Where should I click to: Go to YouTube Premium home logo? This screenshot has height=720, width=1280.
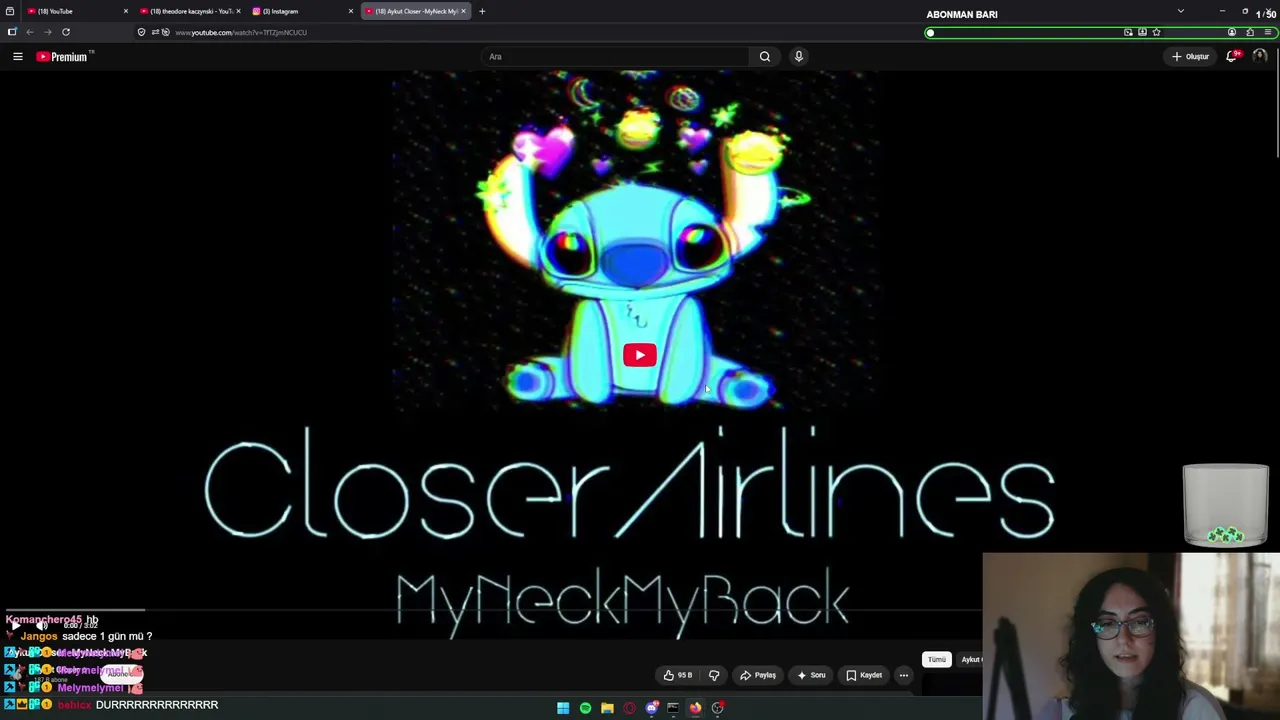63,57
